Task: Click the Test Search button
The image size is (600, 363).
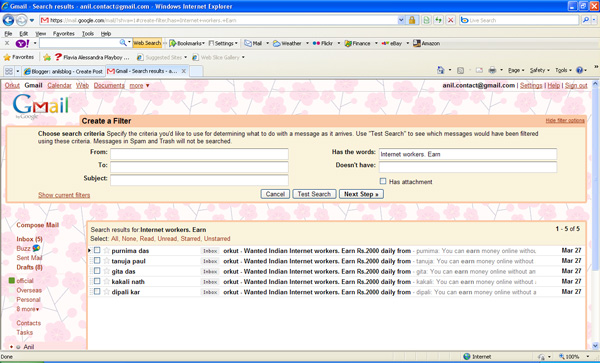Action: point(314,194)
